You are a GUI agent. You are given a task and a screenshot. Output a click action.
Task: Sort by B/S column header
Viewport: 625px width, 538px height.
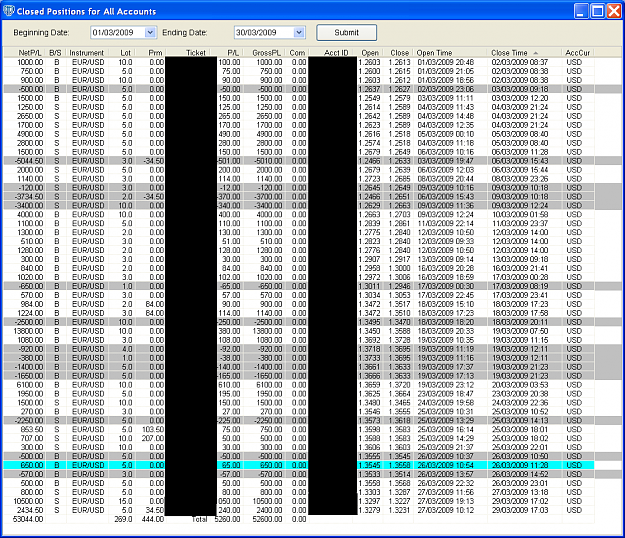pos(55,53)
